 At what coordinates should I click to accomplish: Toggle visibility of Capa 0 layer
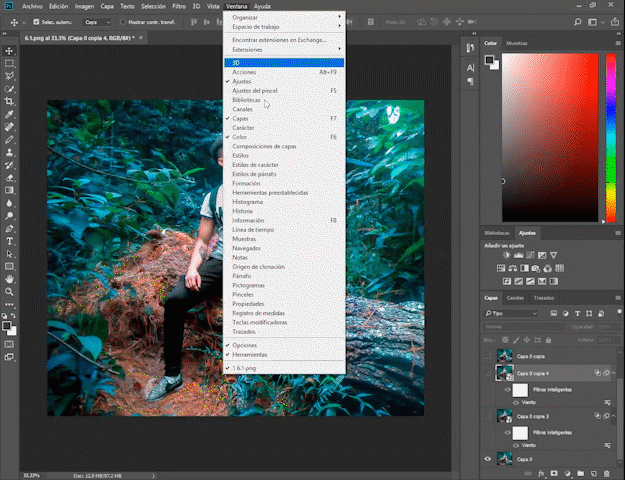click(488, 459)
